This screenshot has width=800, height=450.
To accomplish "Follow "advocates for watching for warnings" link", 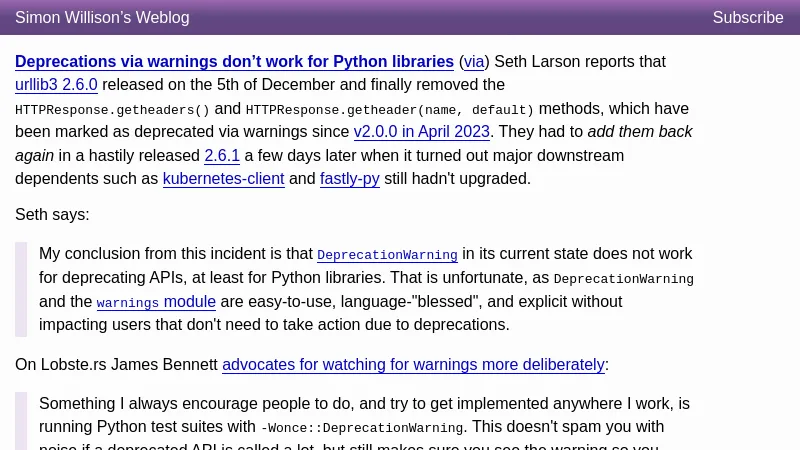I will pyautogui.click(x=413, y=365).
